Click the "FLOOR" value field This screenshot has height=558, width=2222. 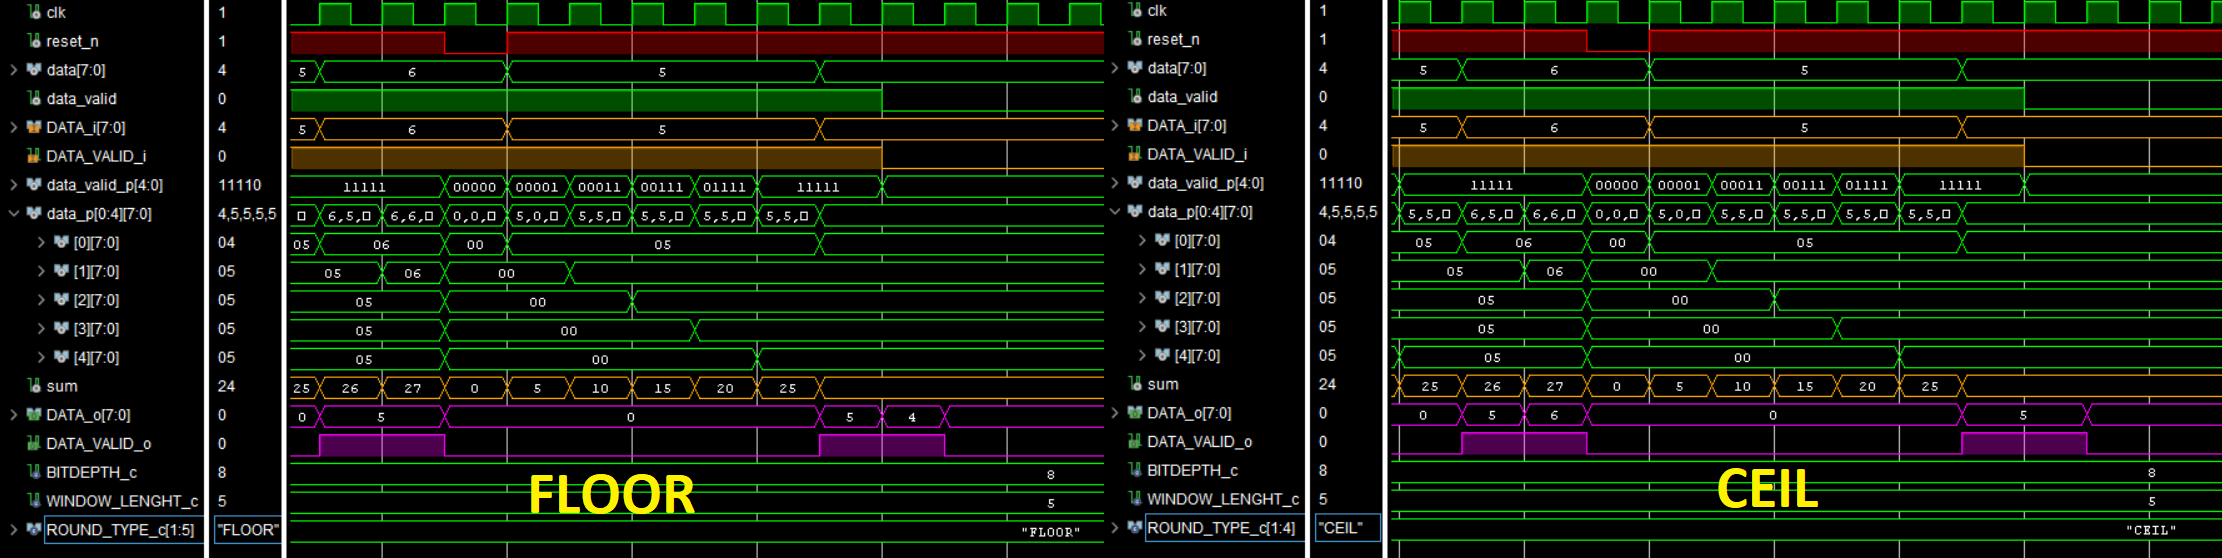(x=247, y=529)
